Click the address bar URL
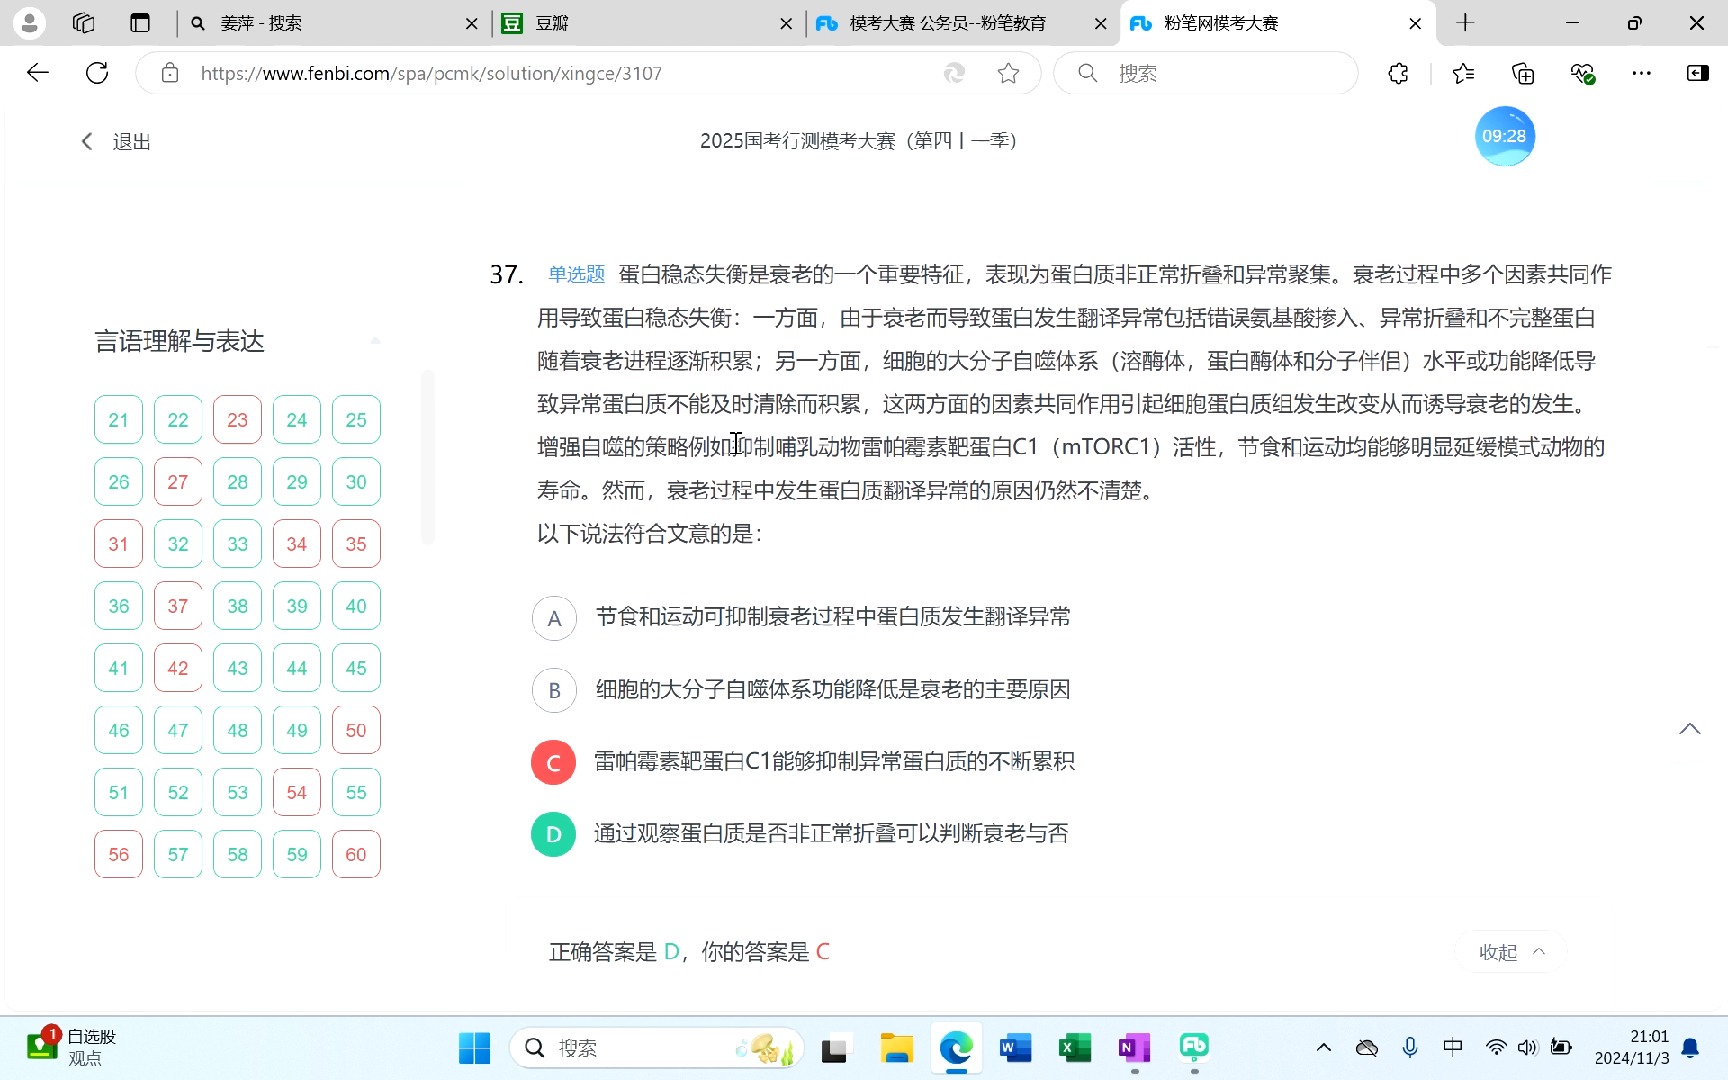Screen dimensions: 1728x1080 coord(431,73)
